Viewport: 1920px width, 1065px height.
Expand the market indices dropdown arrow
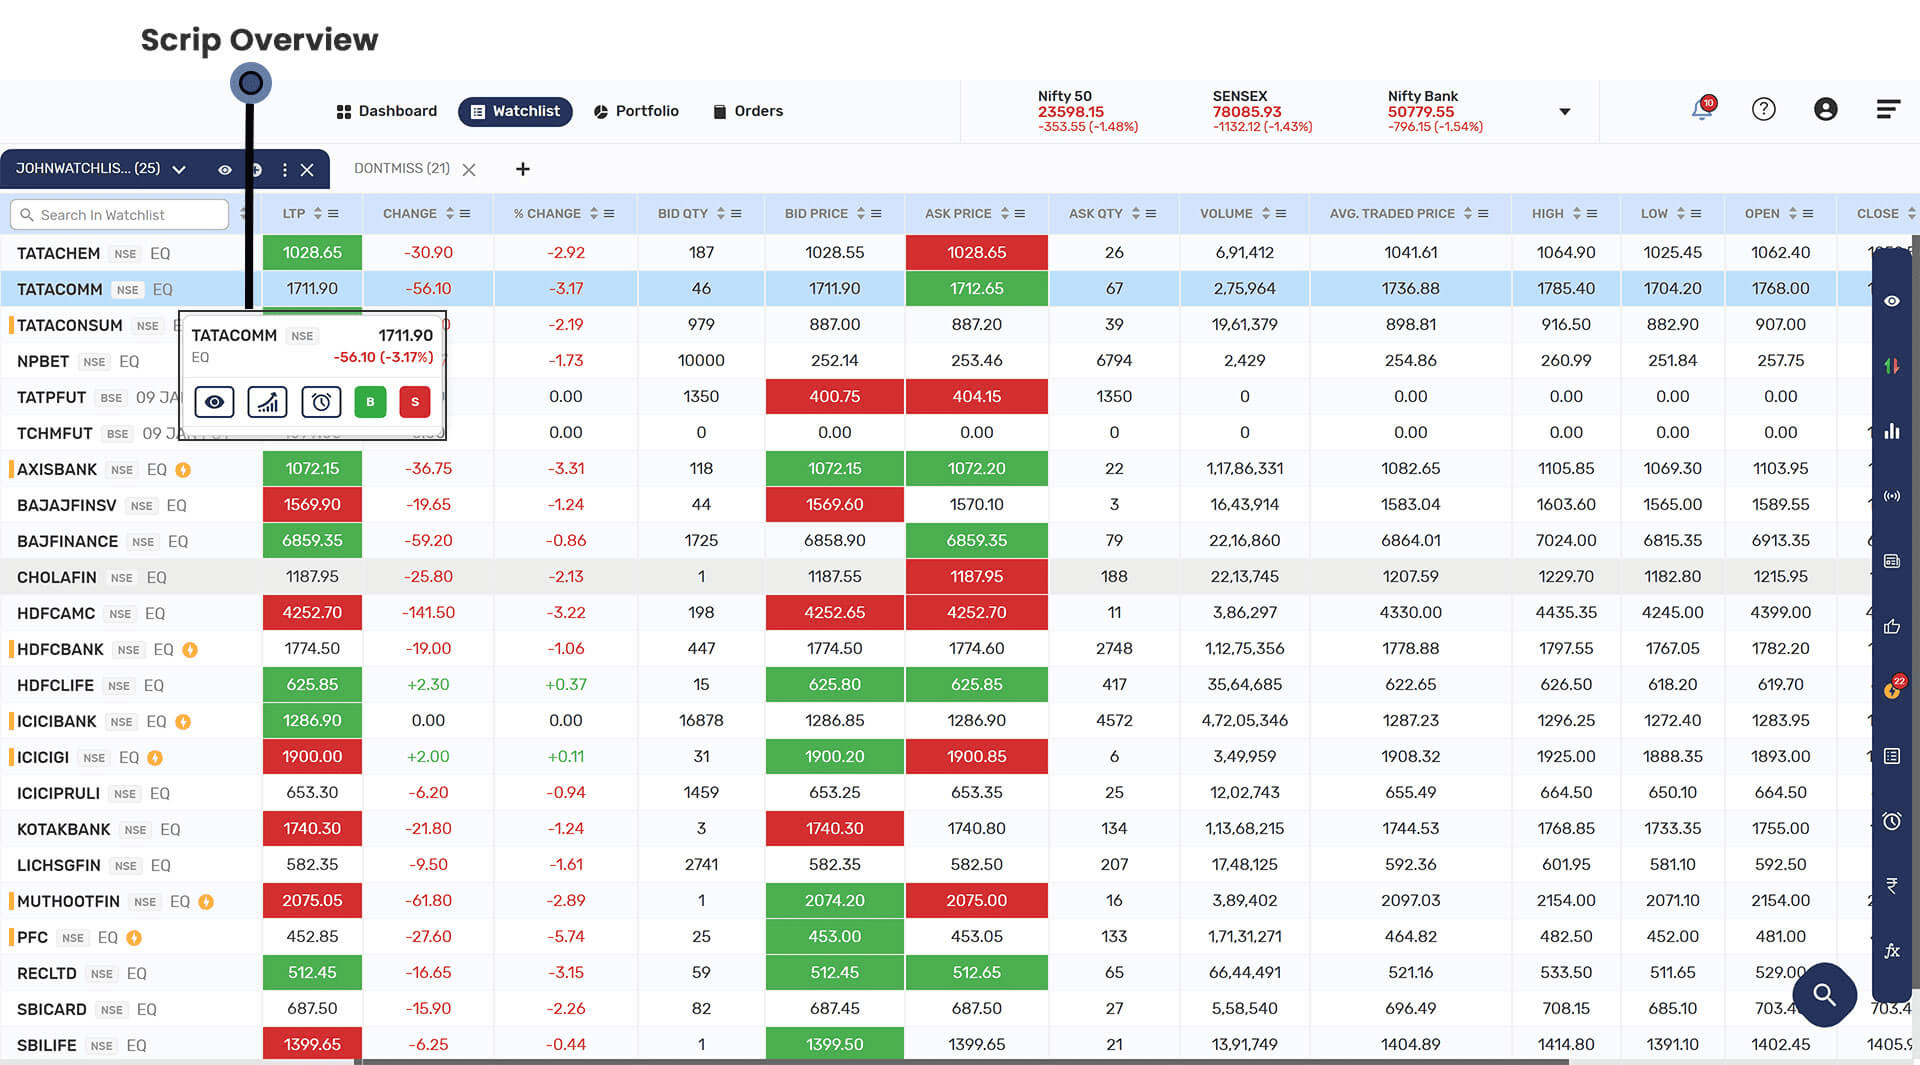[1565, 112]
